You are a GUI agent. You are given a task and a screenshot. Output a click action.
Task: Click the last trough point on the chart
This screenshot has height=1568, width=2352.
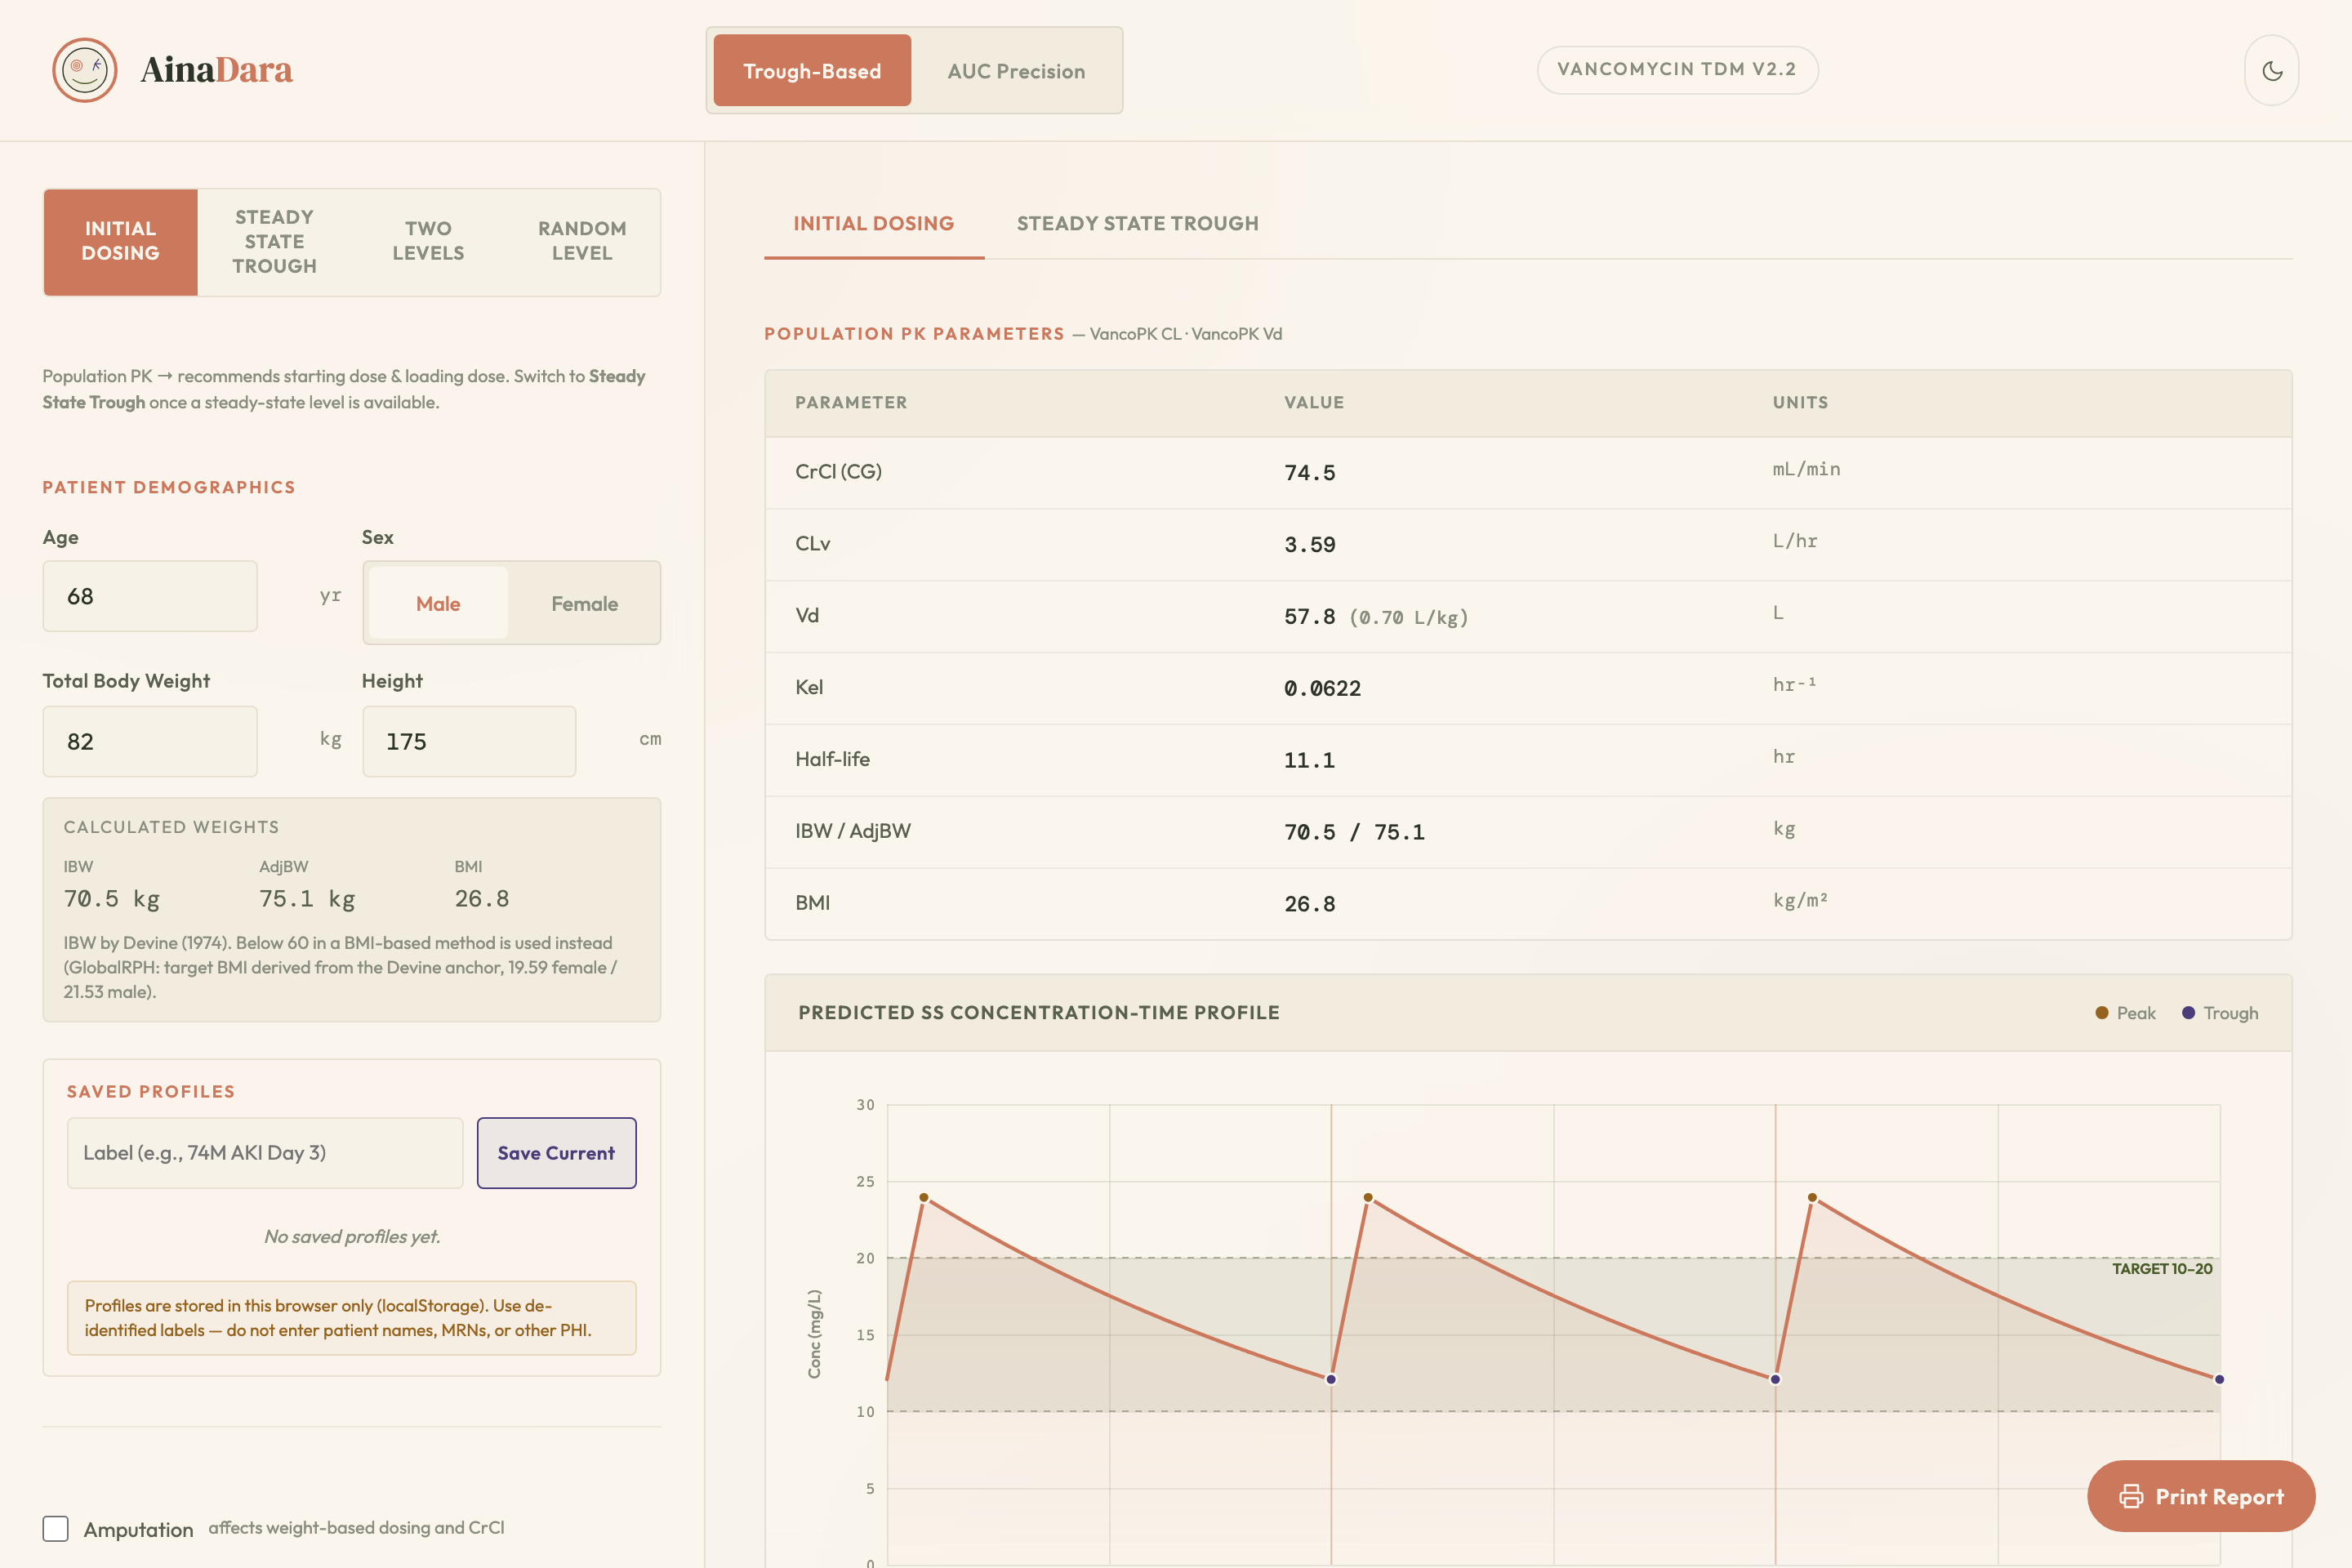pyautogui.click(x=2219, y=1379)
